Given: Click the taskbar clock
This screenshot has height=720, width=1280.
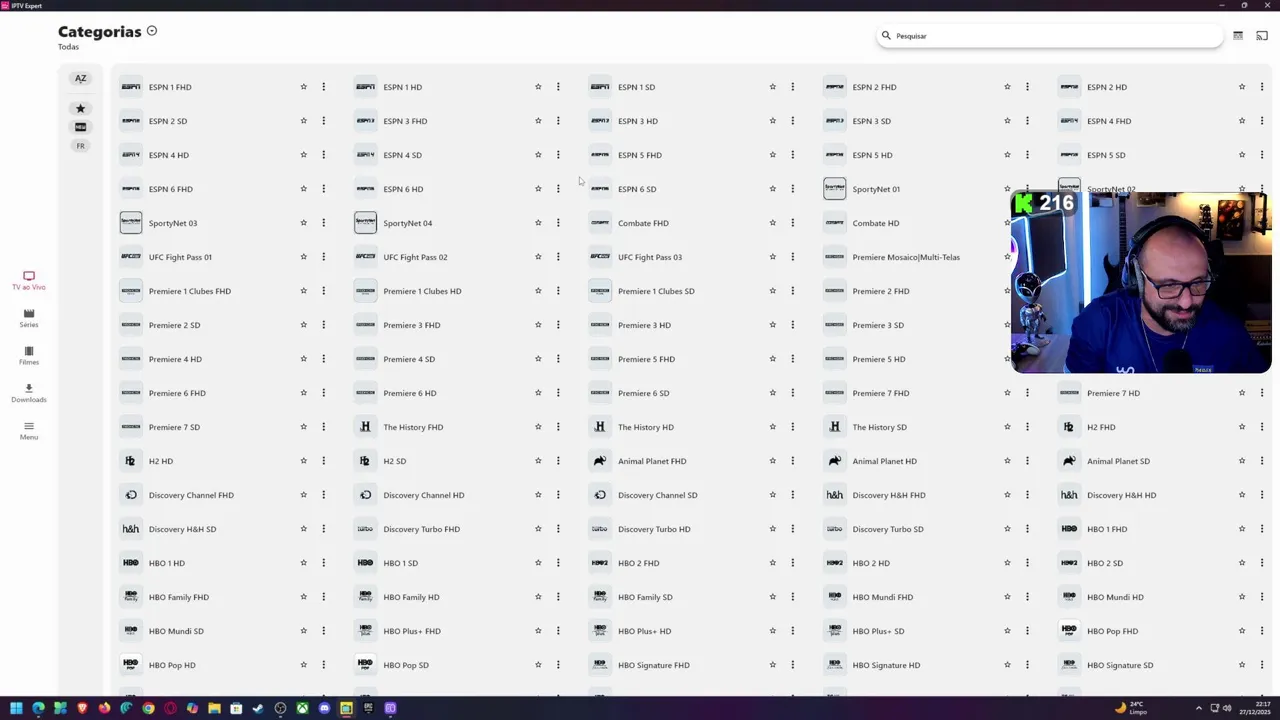Looking at the screenshot, I should click(x=1254, y=708).
